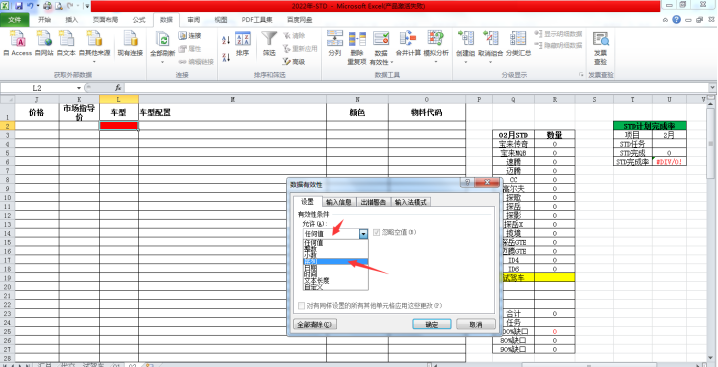Switch to the 出错警告 dialog tab

373,202
